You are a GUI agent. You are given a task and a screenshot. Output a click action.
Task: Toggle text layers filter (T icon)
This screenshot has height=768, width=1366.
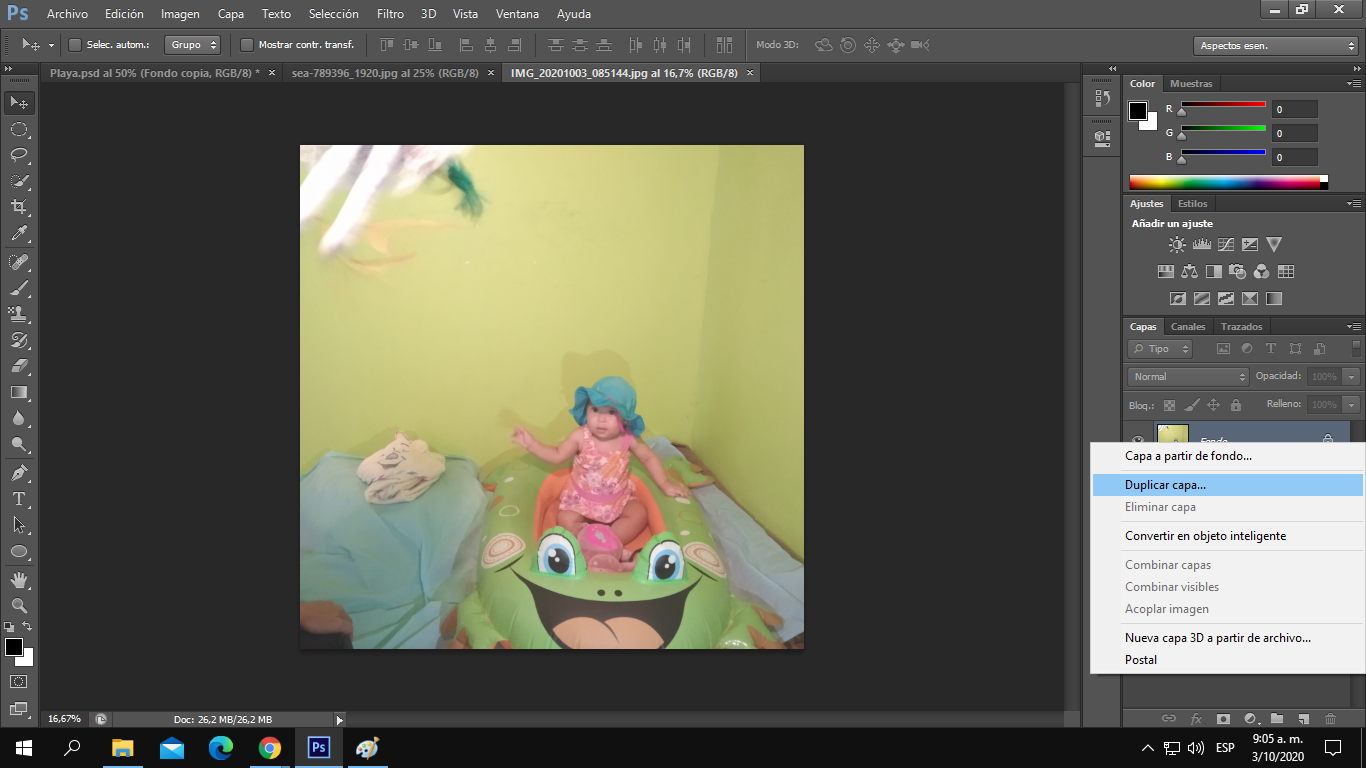click(1270, 349)
